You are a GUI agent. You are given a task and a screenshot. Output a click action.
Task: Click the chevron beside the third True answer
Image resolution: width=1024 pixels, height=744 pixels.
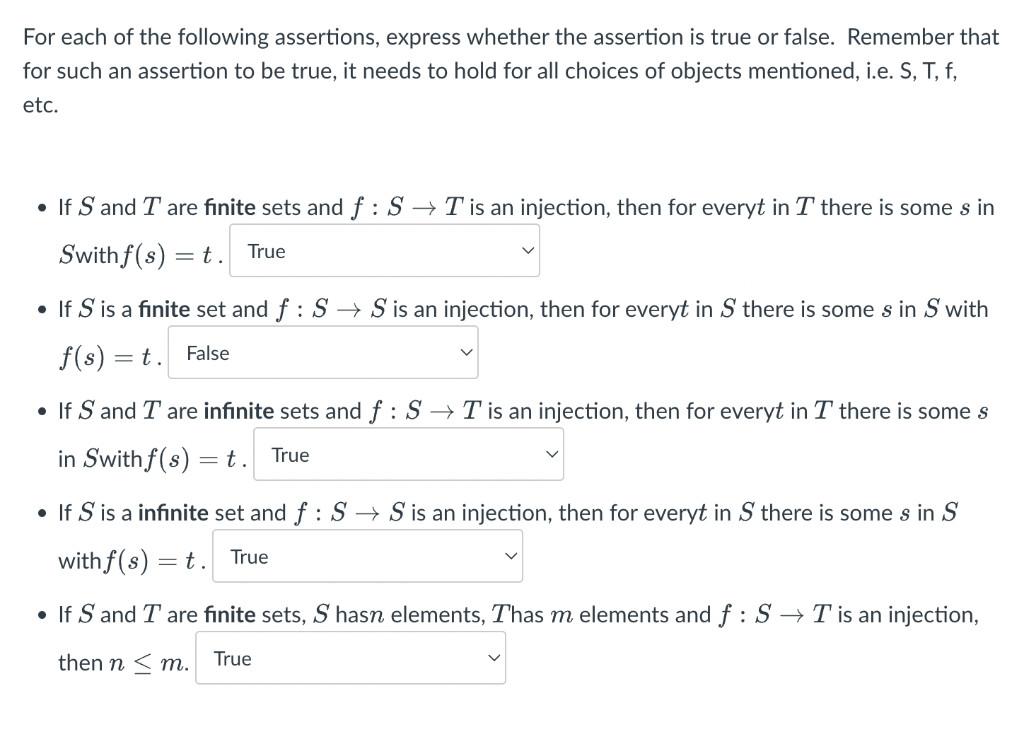pos(549,453)
